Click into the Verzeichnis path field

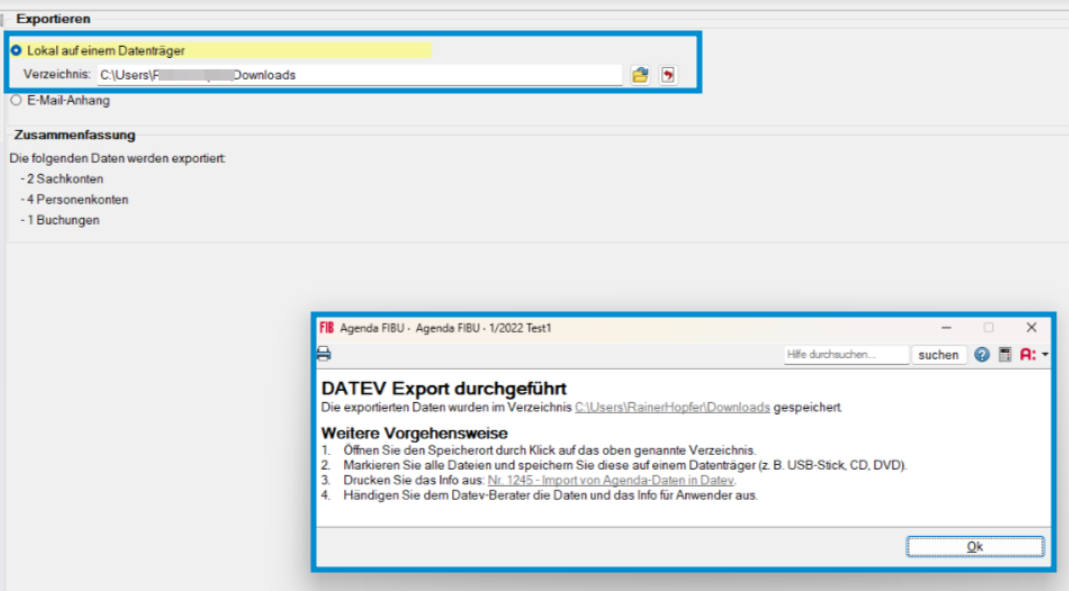click(358, 75)
